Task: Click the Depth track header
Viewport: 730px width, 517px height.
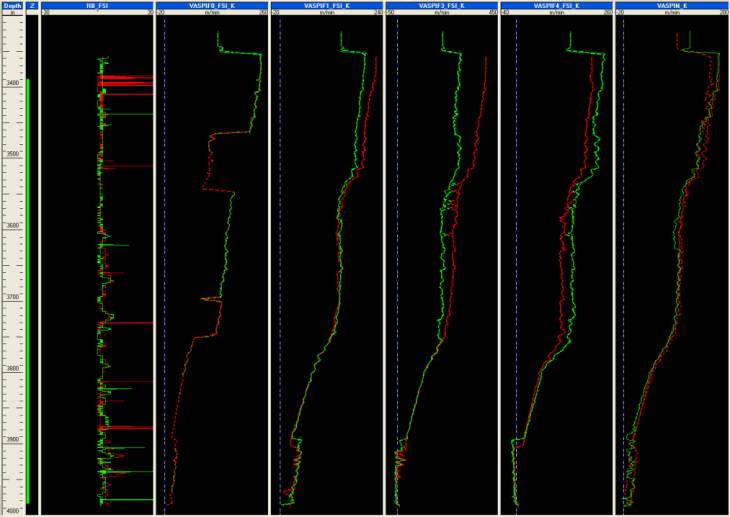Action: (x=12, y=5)
